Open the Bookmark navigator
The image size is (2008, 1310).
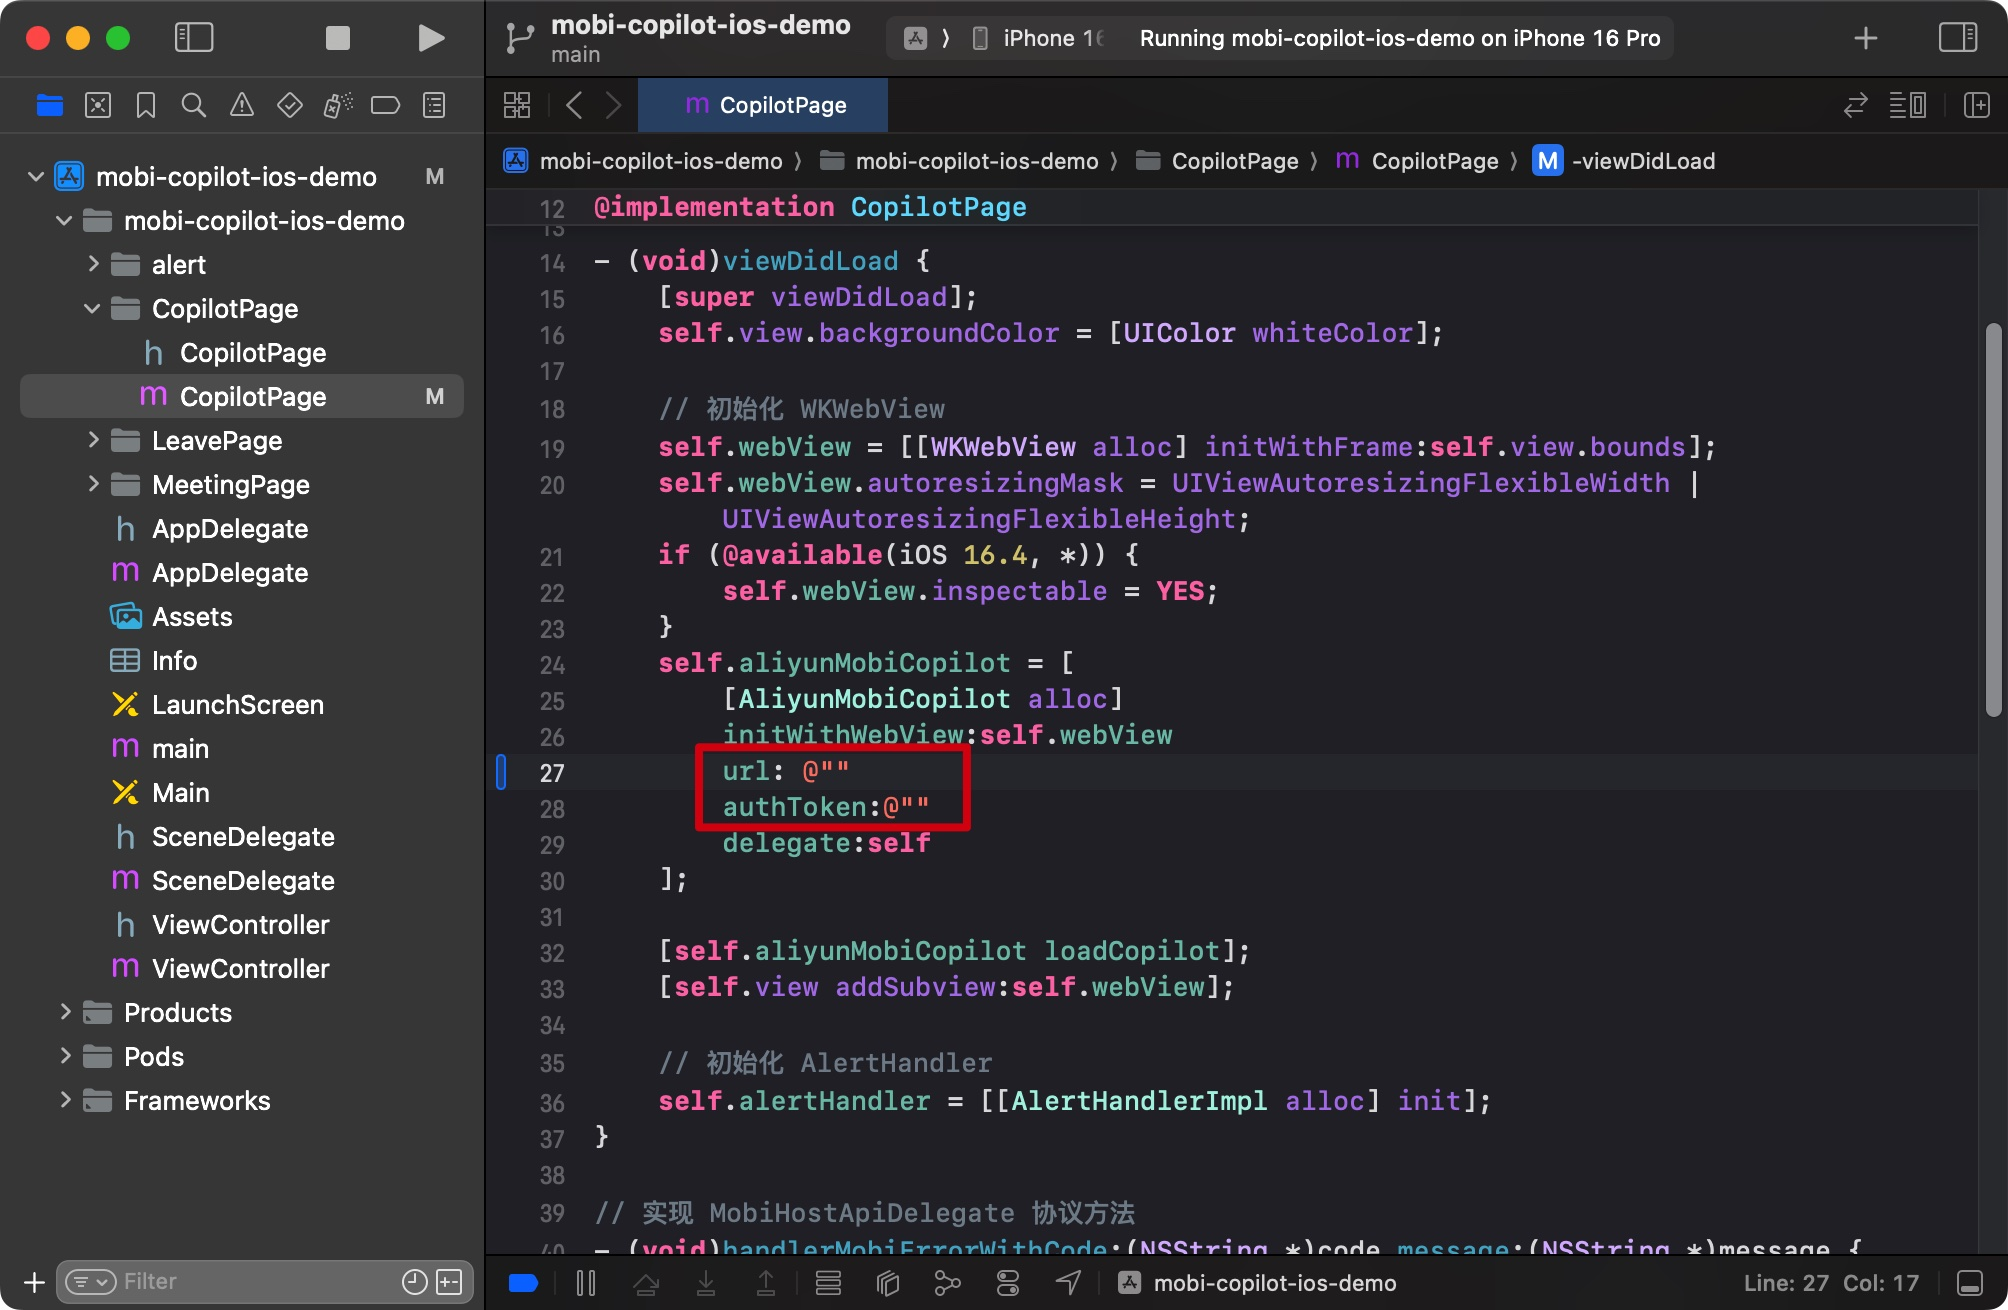click(x=146, y=105)
